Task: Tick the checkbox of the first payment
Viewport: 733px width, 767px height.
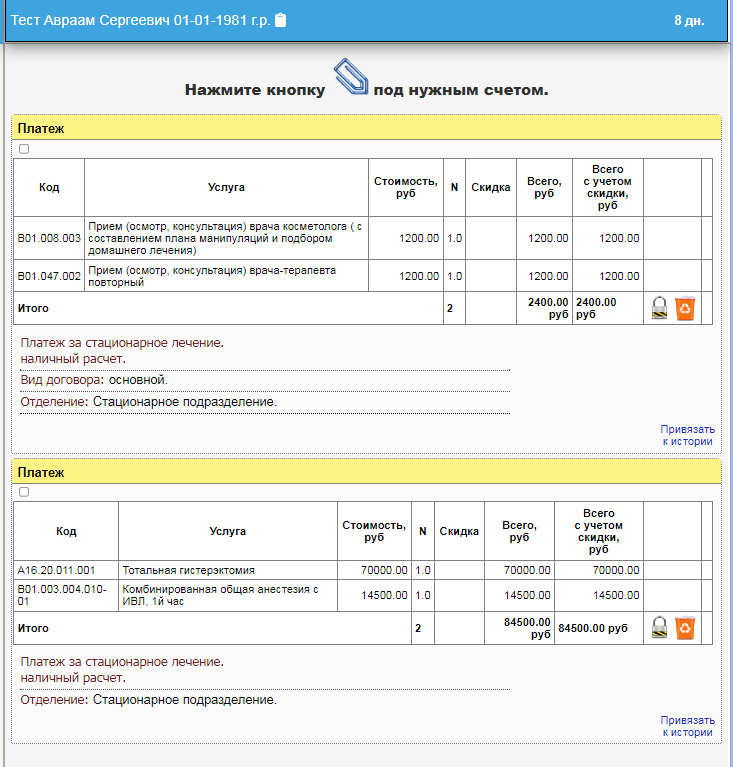Action: tap(24, 149)
